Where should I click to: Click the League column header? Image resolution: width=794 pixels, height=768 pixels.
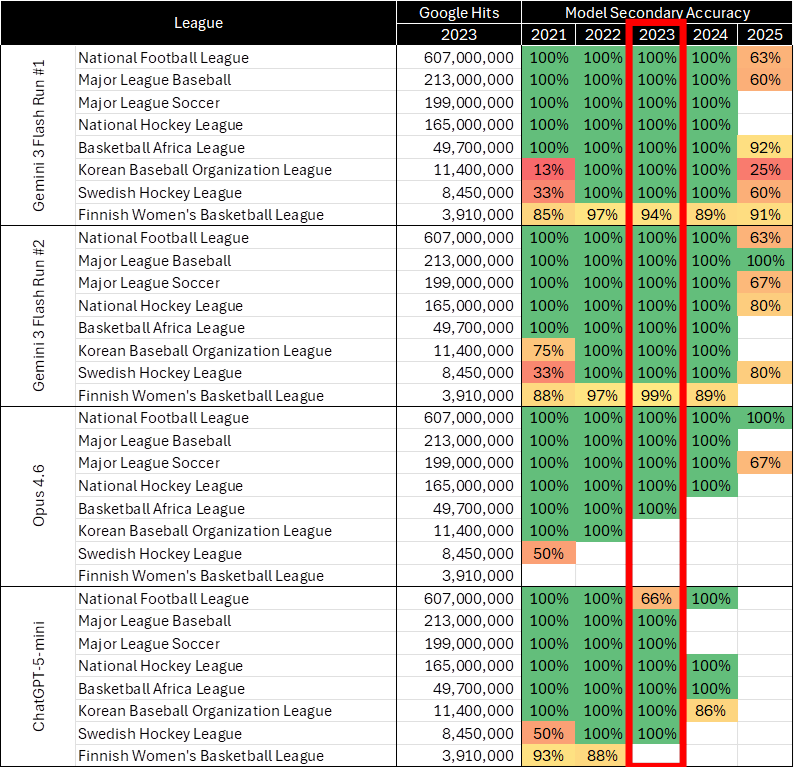tap(198, 23)
